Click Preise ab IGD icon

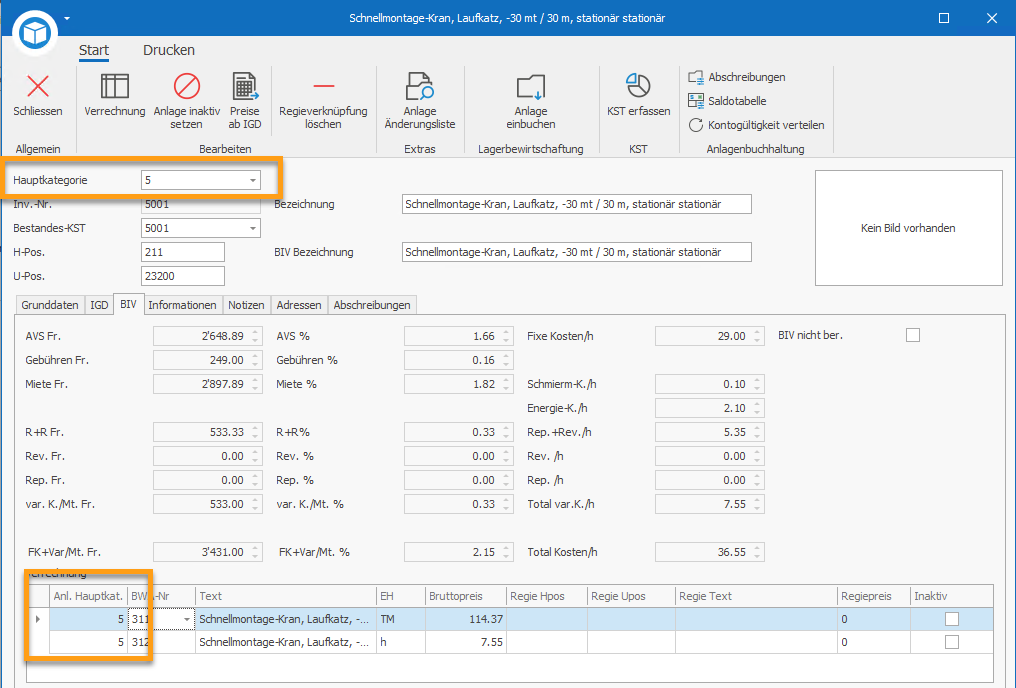(245, 86)
